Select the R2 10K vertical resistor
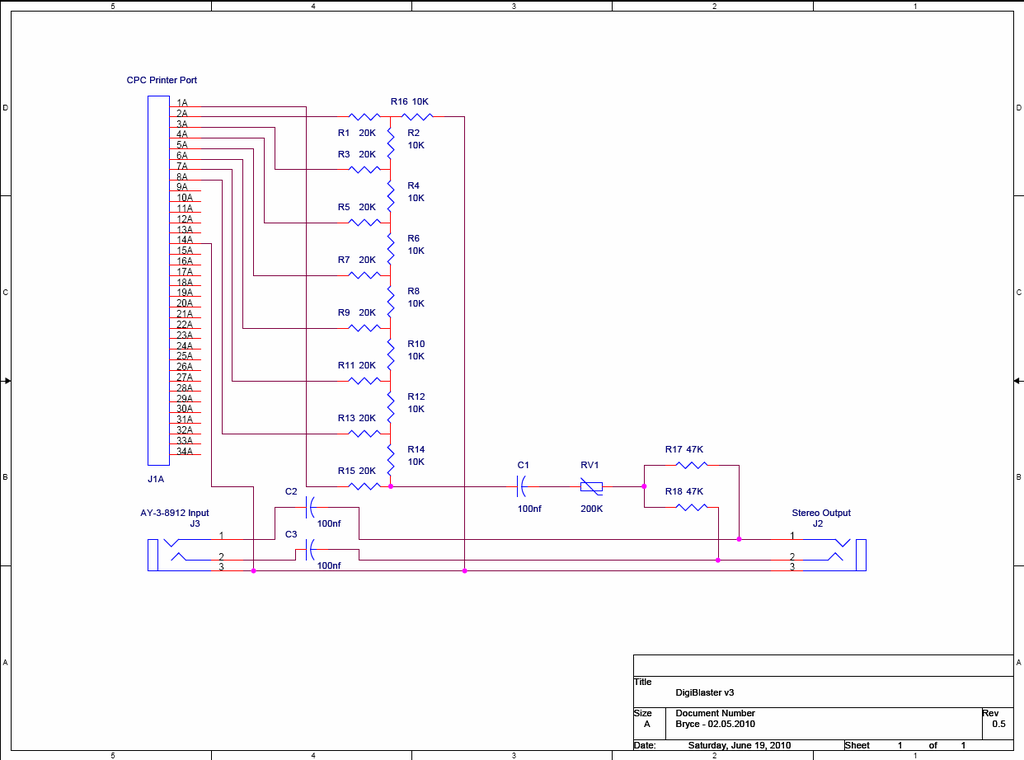 (x=391, y=143)
